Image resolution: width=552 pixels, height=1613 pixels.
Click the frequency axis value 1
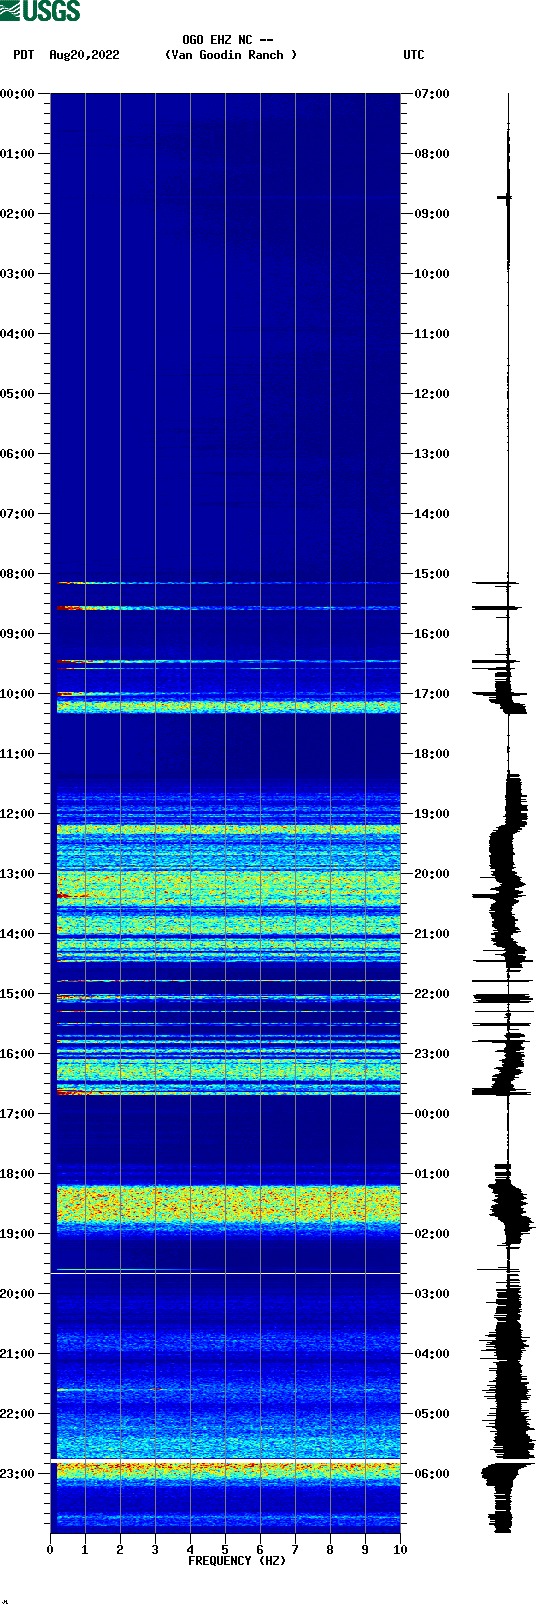click(85, 1550)
